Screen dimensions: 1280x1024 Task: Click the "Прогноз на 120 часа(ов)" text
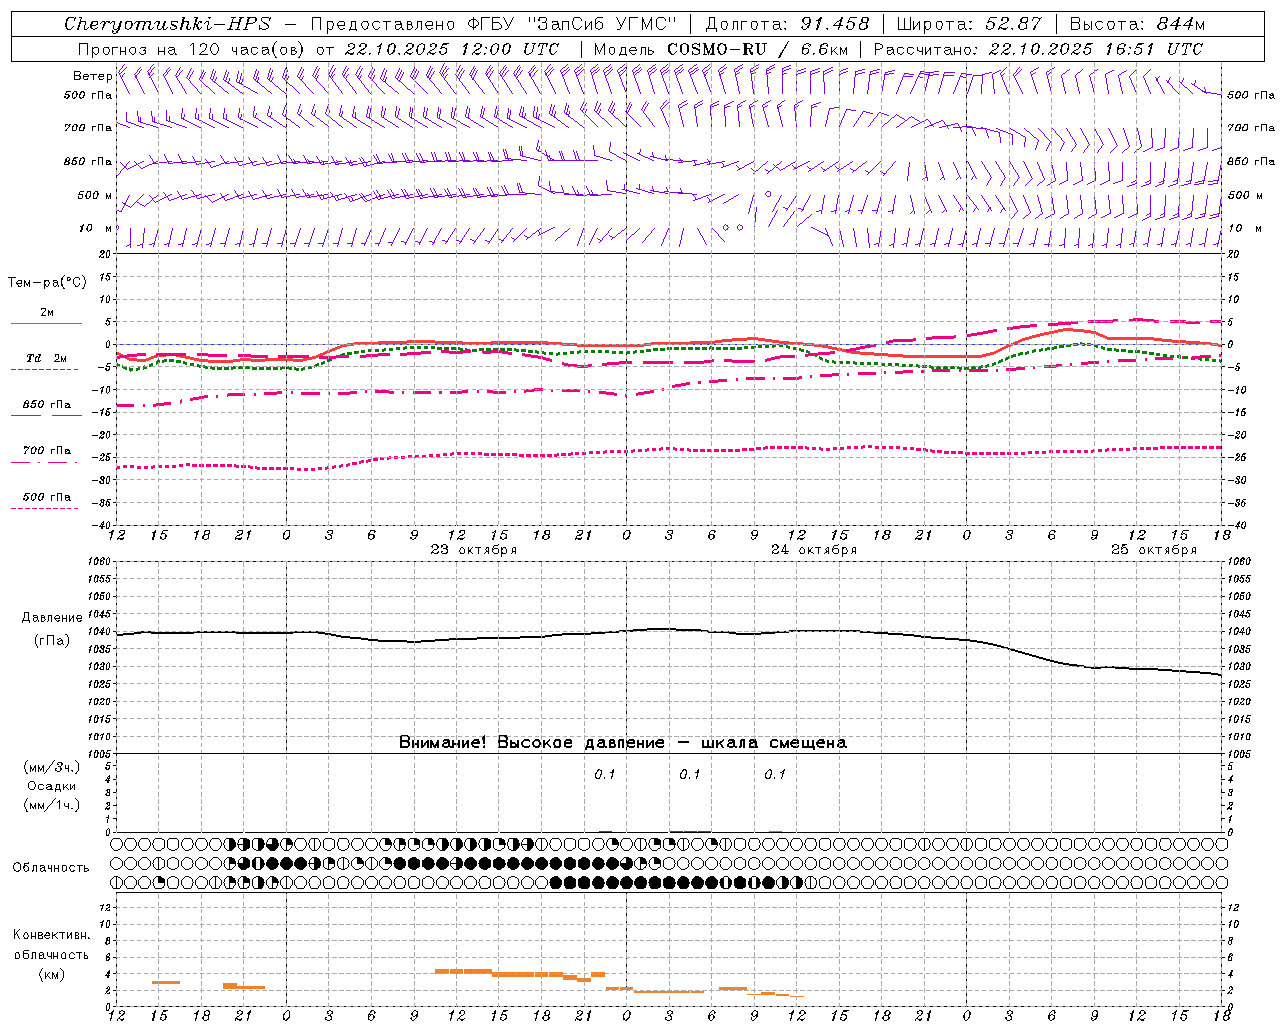[x=191, y=49]
